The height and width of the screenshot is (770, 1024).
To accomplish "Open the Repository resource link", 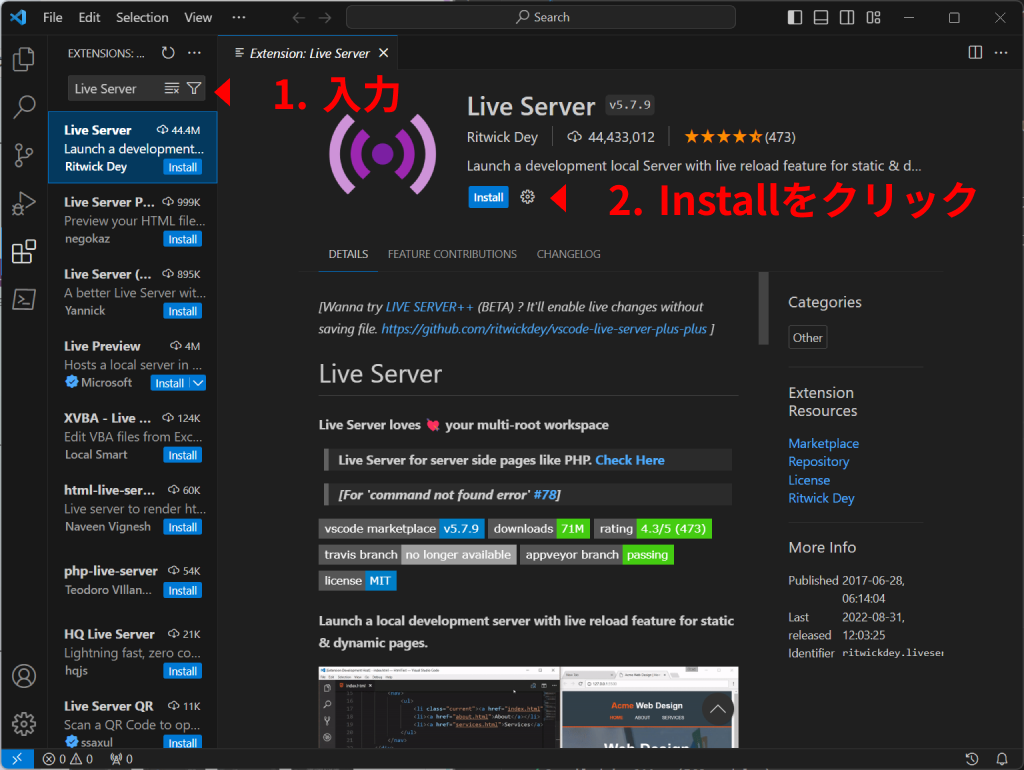I will [x=818, y=462].
